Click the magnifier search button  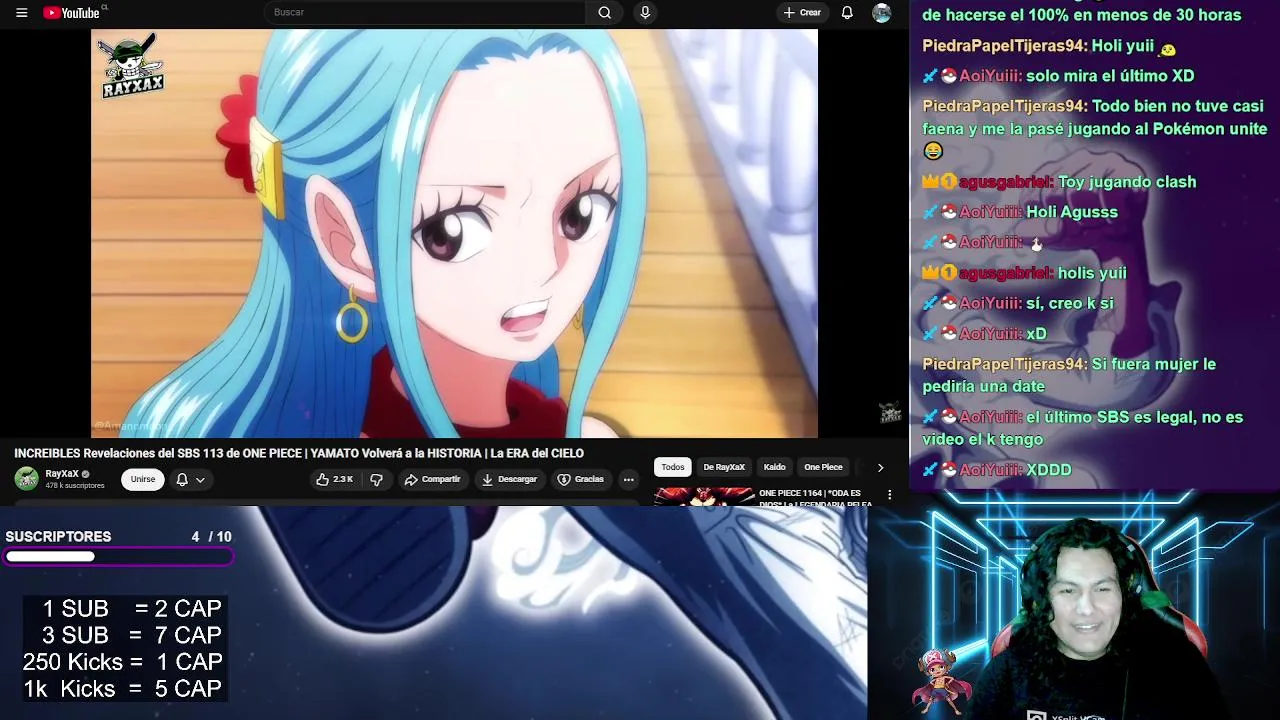pyautogui.click(x=605, y=12)
